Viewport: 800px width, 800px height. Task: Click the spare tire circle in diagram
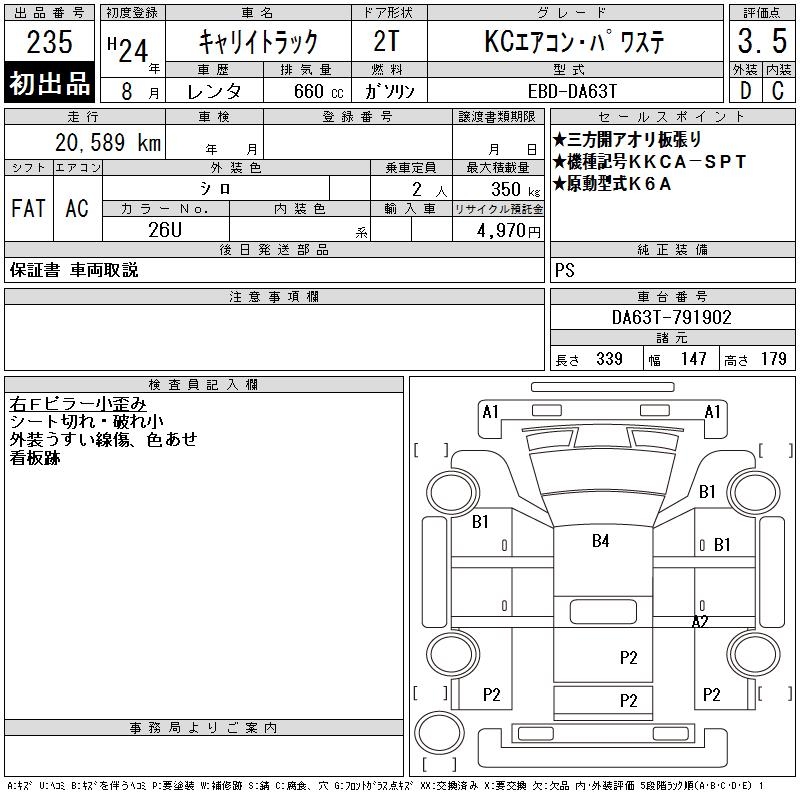pyautogui.click(x=439, y=733)
